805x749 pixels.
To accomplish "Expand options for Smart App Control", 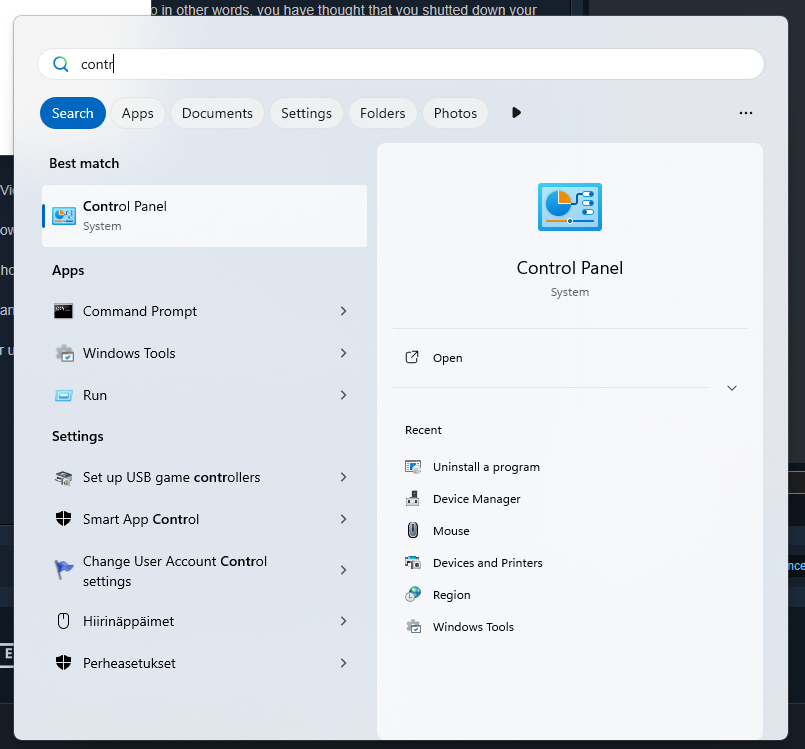I will pyautogui.click(x=343, y=519).
